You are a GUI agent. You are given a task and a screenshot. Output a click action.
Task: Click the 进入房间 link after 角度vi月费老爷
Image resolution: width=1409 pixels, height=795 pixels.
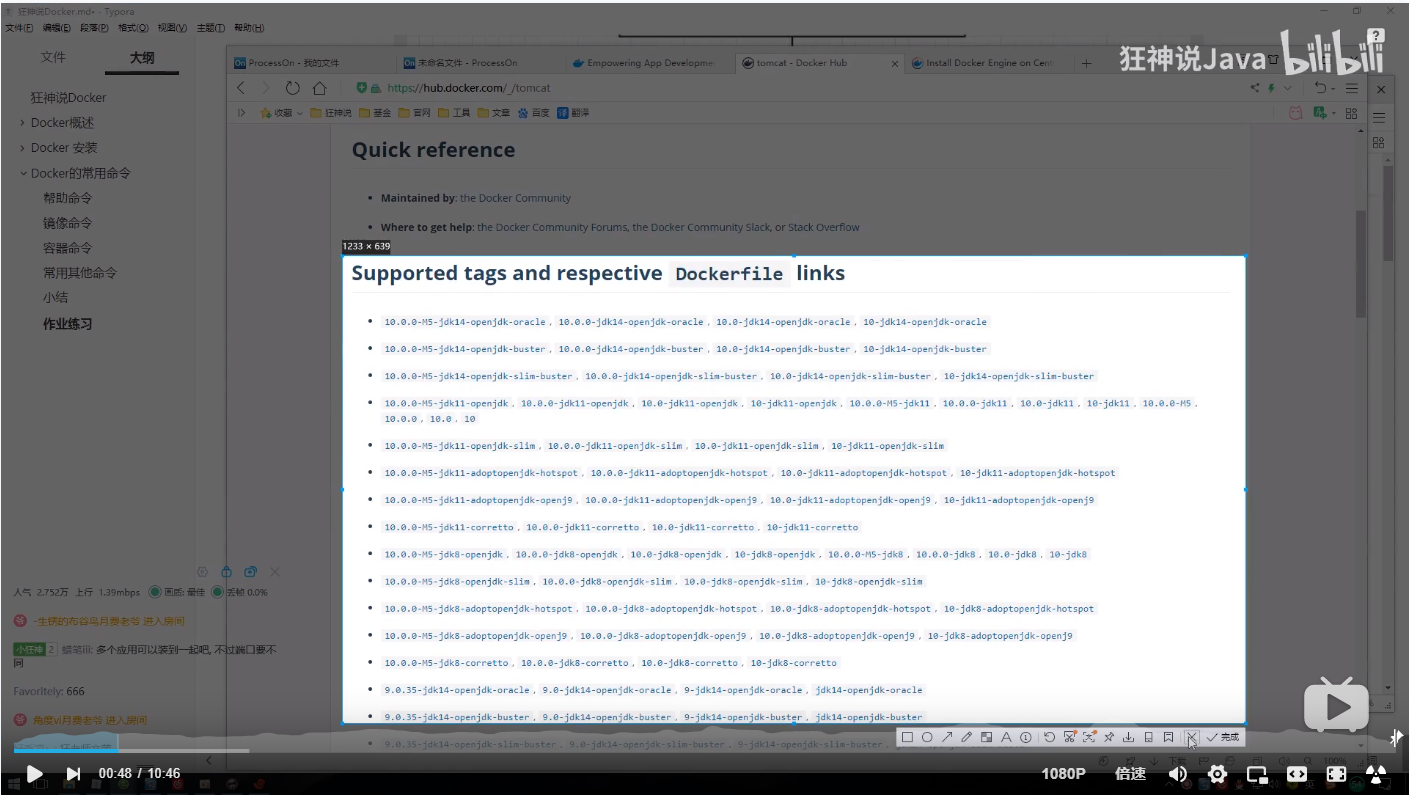126,720
